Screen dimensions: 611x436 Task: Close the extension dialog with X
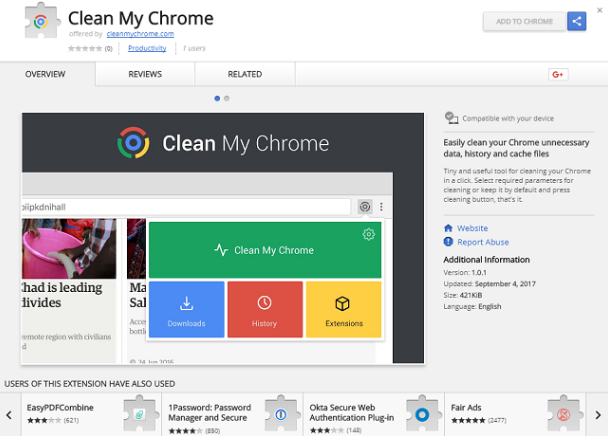click(x=600, y=10)
